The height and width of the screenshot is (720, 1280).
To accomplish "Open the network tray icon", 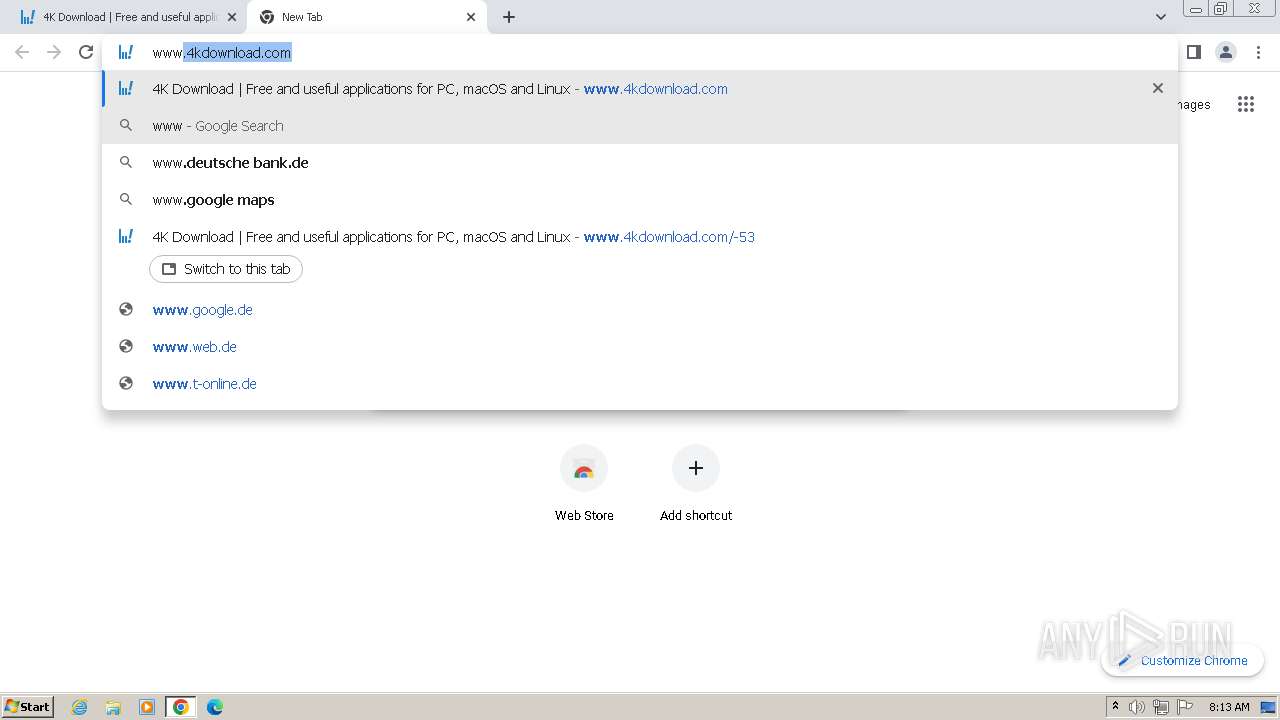I will (x=1161, y=707).
